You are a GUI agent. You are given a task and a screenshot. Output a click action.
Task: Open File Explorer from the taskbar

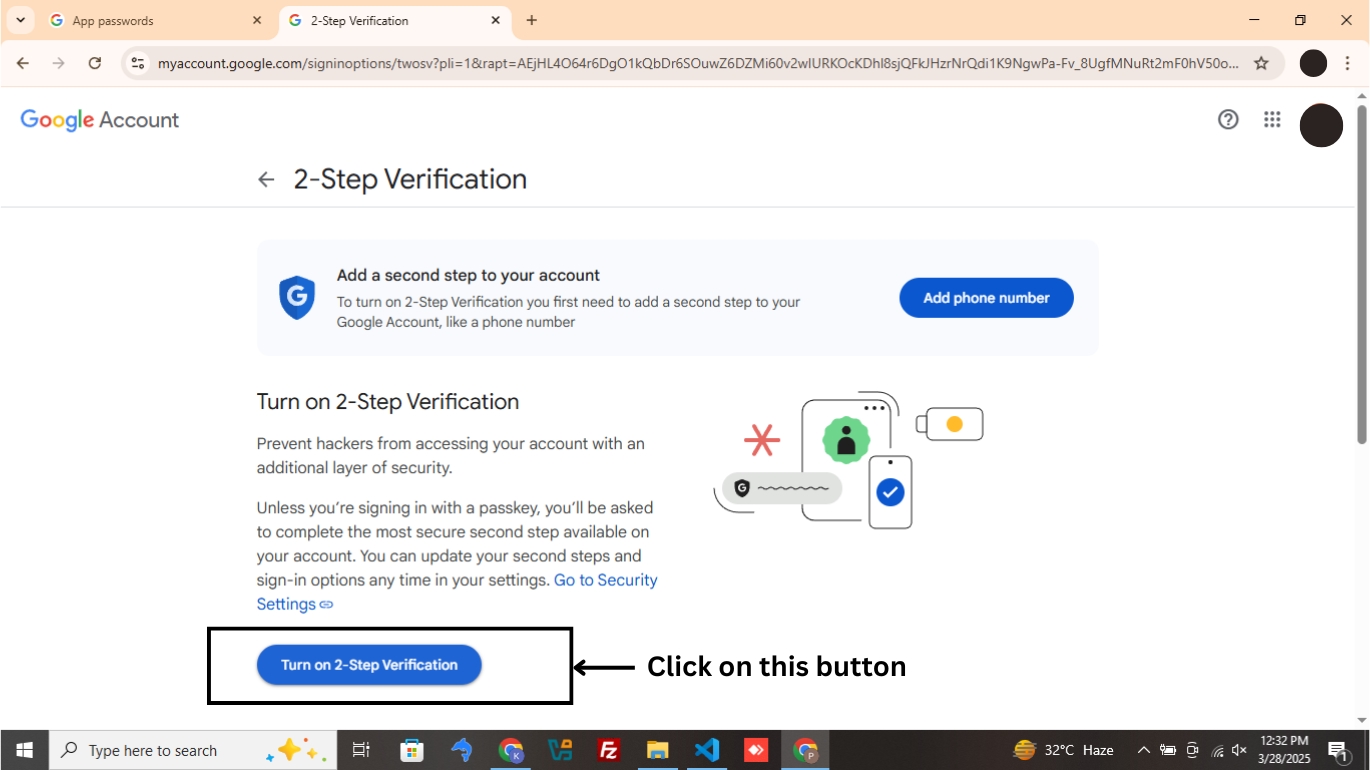coord(657,750)
